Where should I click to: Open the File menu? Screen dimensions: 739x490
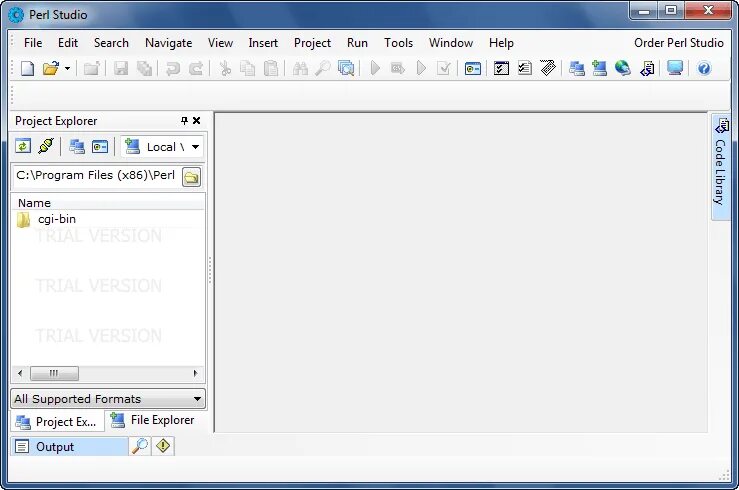pos(33,43)
